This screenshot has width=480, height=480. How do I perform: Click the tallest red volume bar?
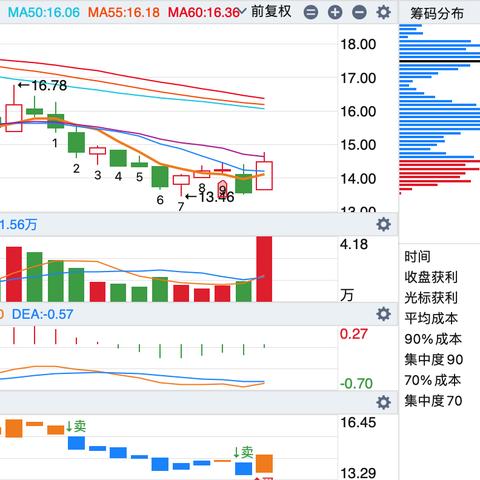click(264, 269)
